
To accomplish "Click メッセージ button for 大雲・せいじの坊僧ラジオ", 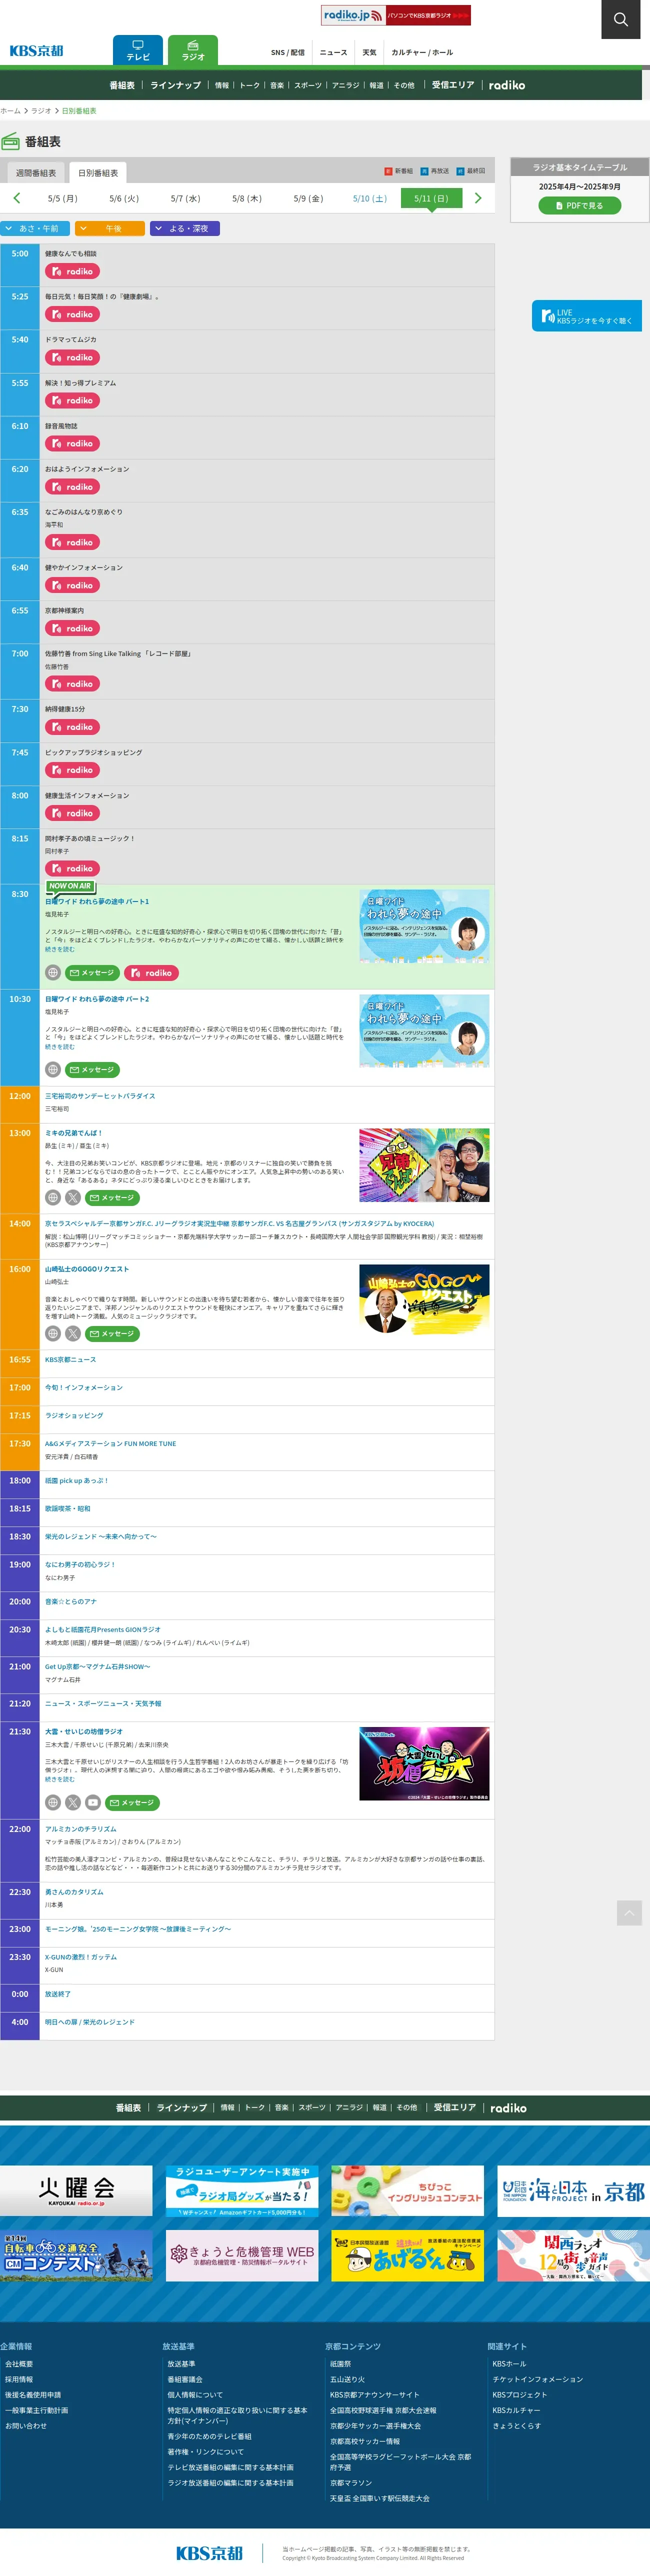I will tap(132, 1802).
